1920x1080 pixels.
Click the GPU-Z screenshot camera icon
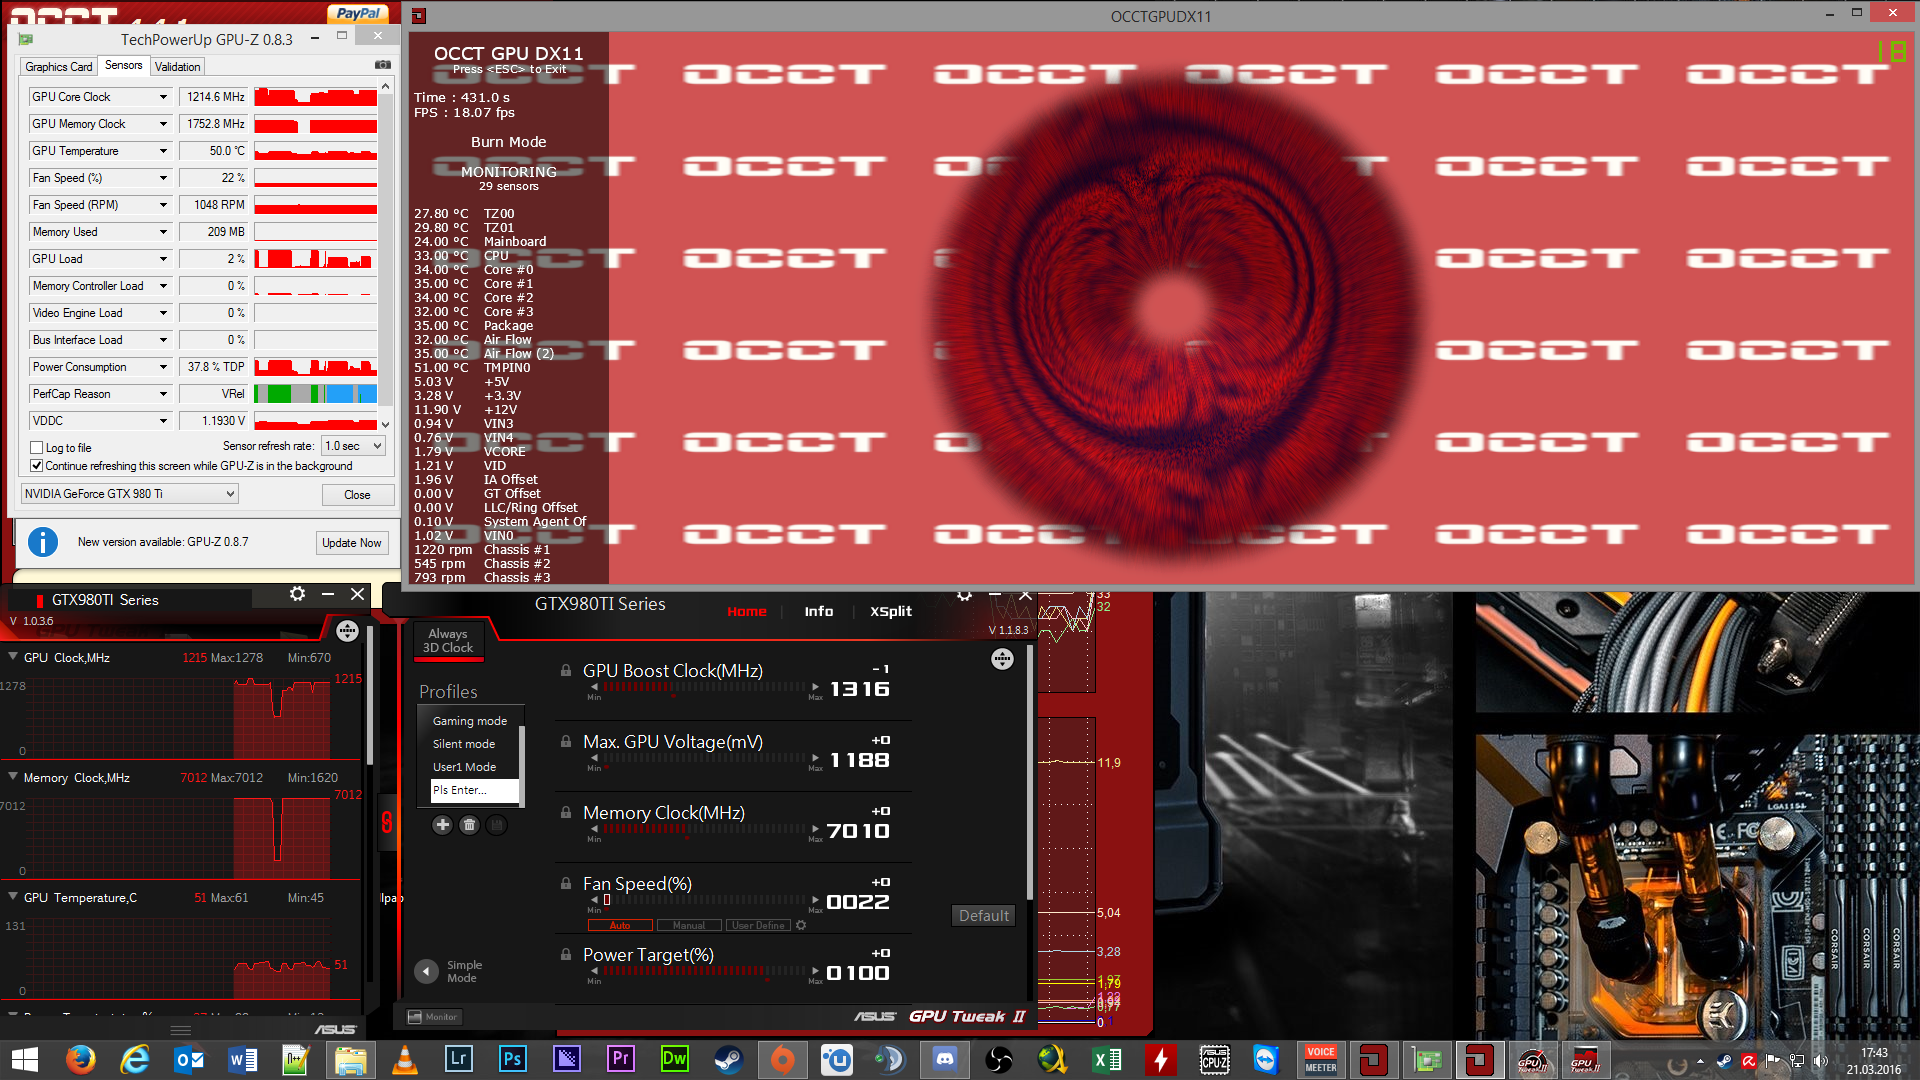tap(382, 65)
